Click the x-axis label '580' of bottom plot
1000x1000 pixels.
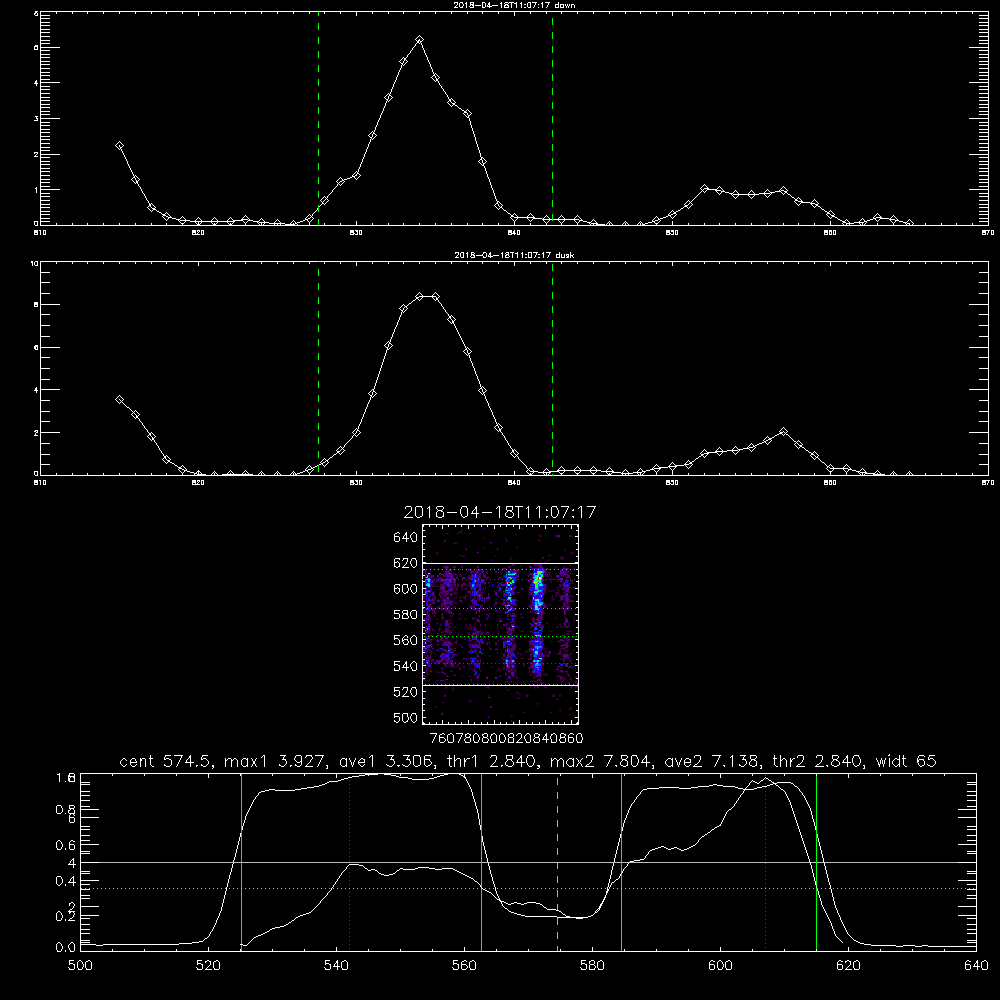click(x=592, y=966)
